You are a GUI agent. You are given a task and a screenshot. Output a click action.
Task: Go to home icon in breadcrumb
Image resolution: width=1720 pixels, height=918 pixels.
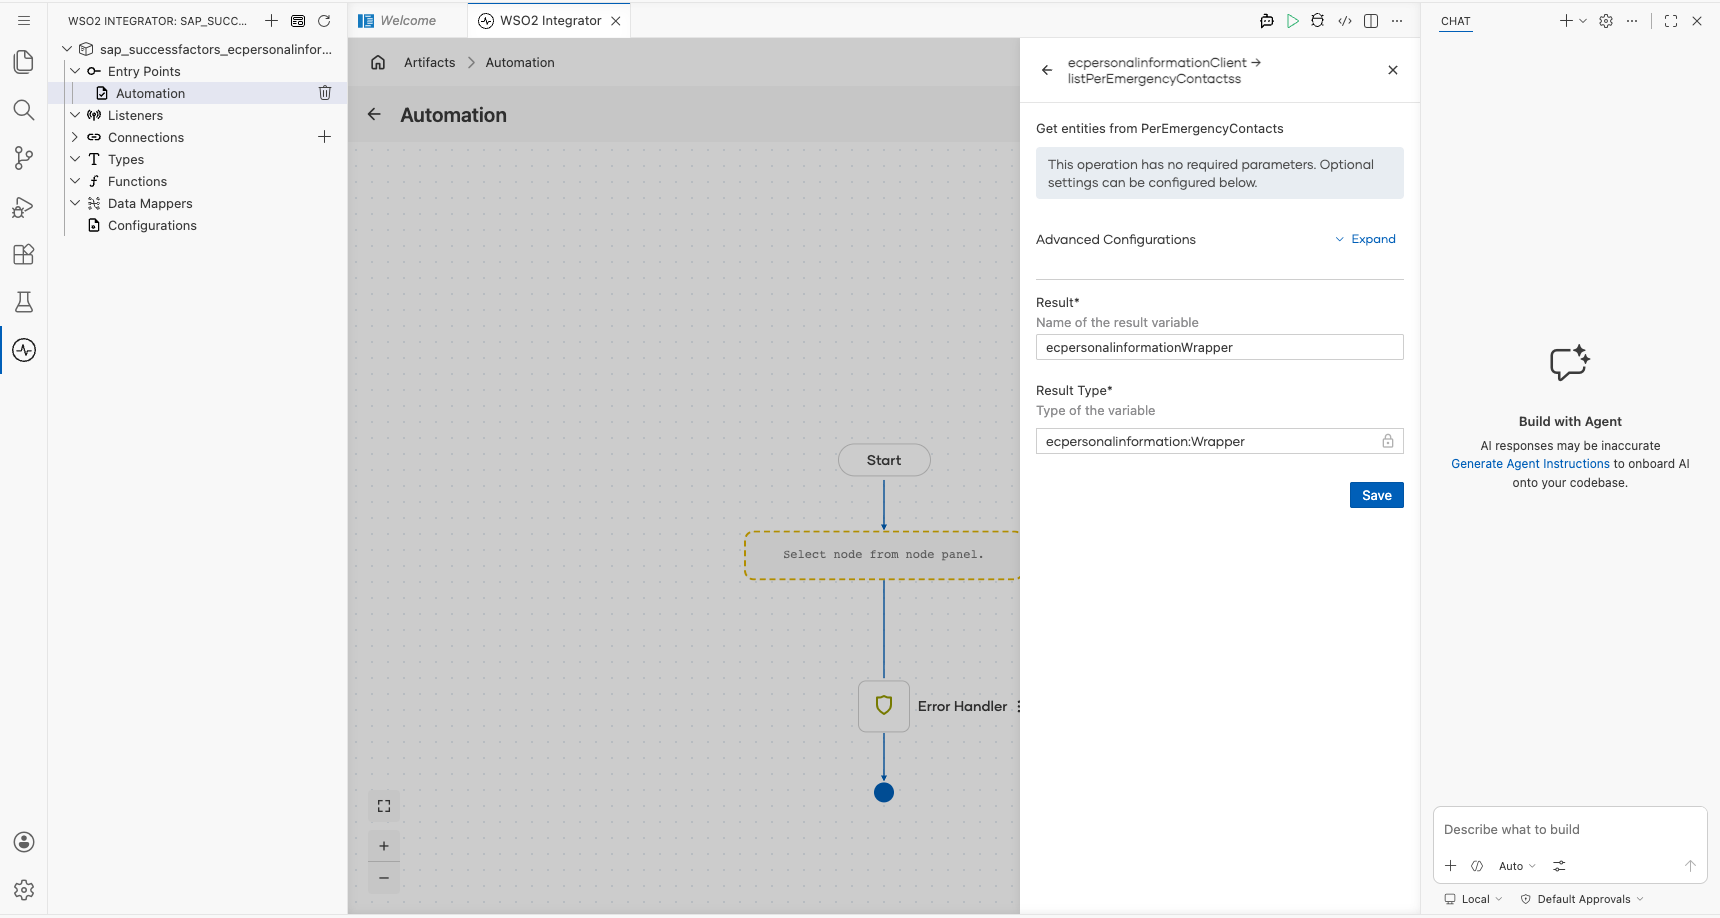378,62
